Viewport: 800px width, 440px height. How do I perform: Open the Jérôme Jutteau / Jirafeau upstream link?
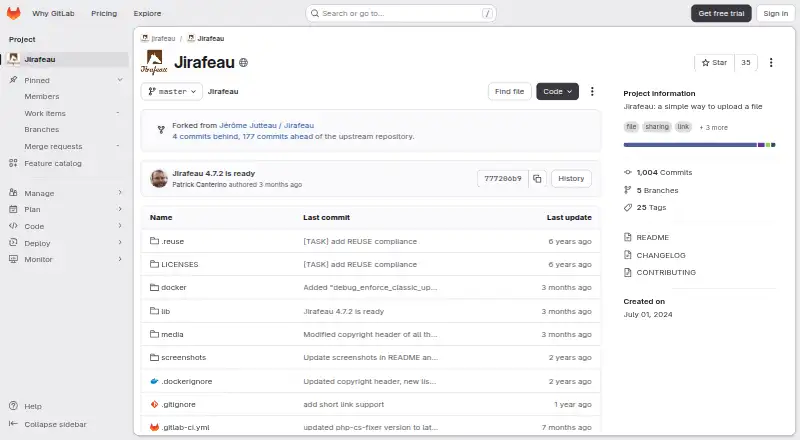tap(266, 125)
